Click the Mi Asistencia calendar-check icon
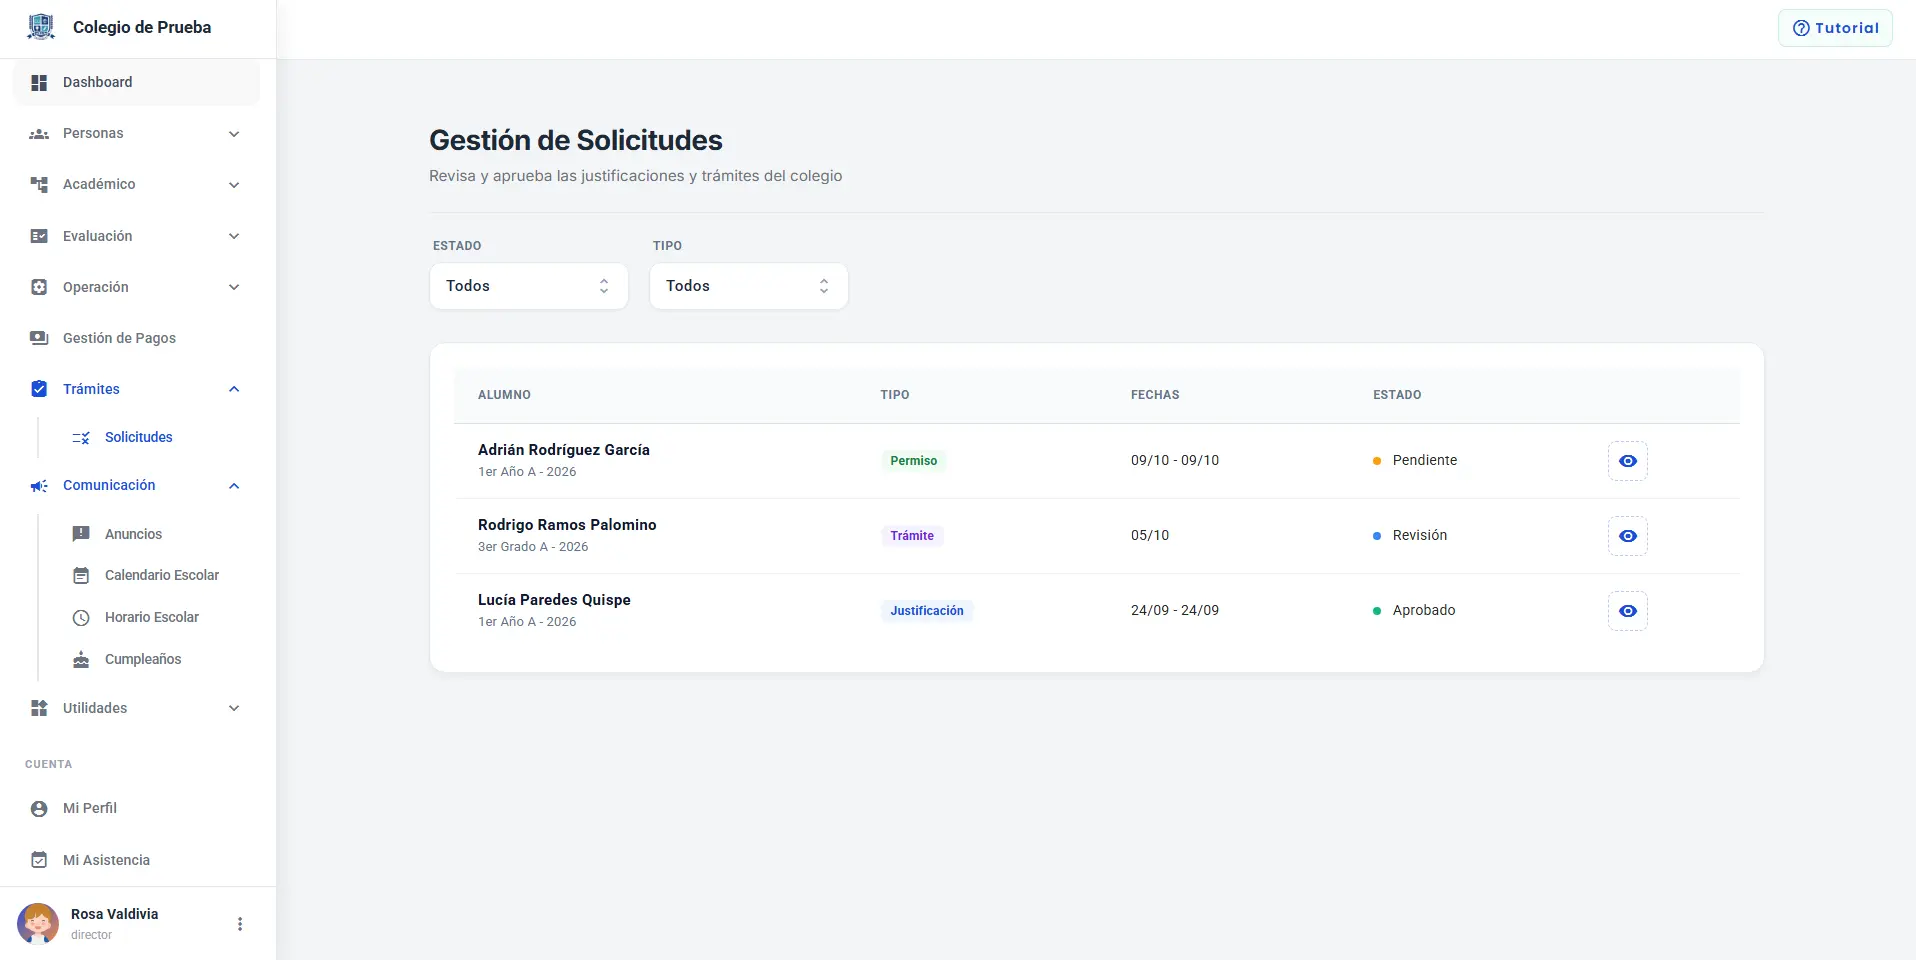Viewport: 1916px width, 960px height. point(39,860)
